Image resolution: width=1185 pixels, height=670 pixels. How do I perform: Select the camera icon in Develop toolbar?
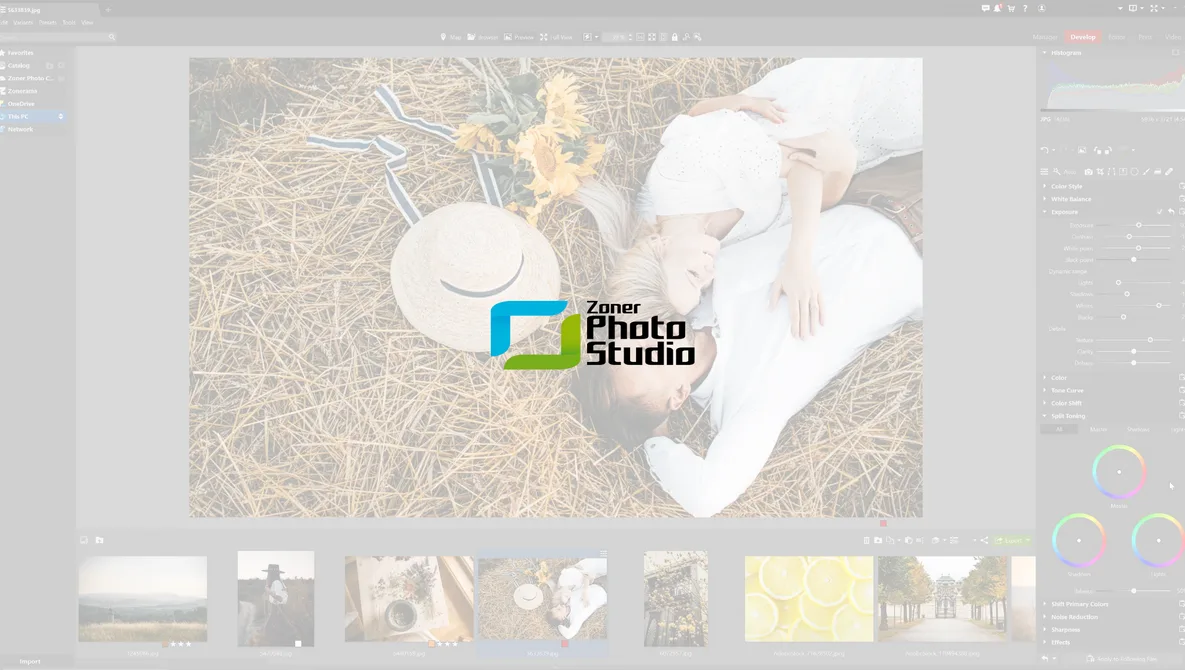[1088, 171]
